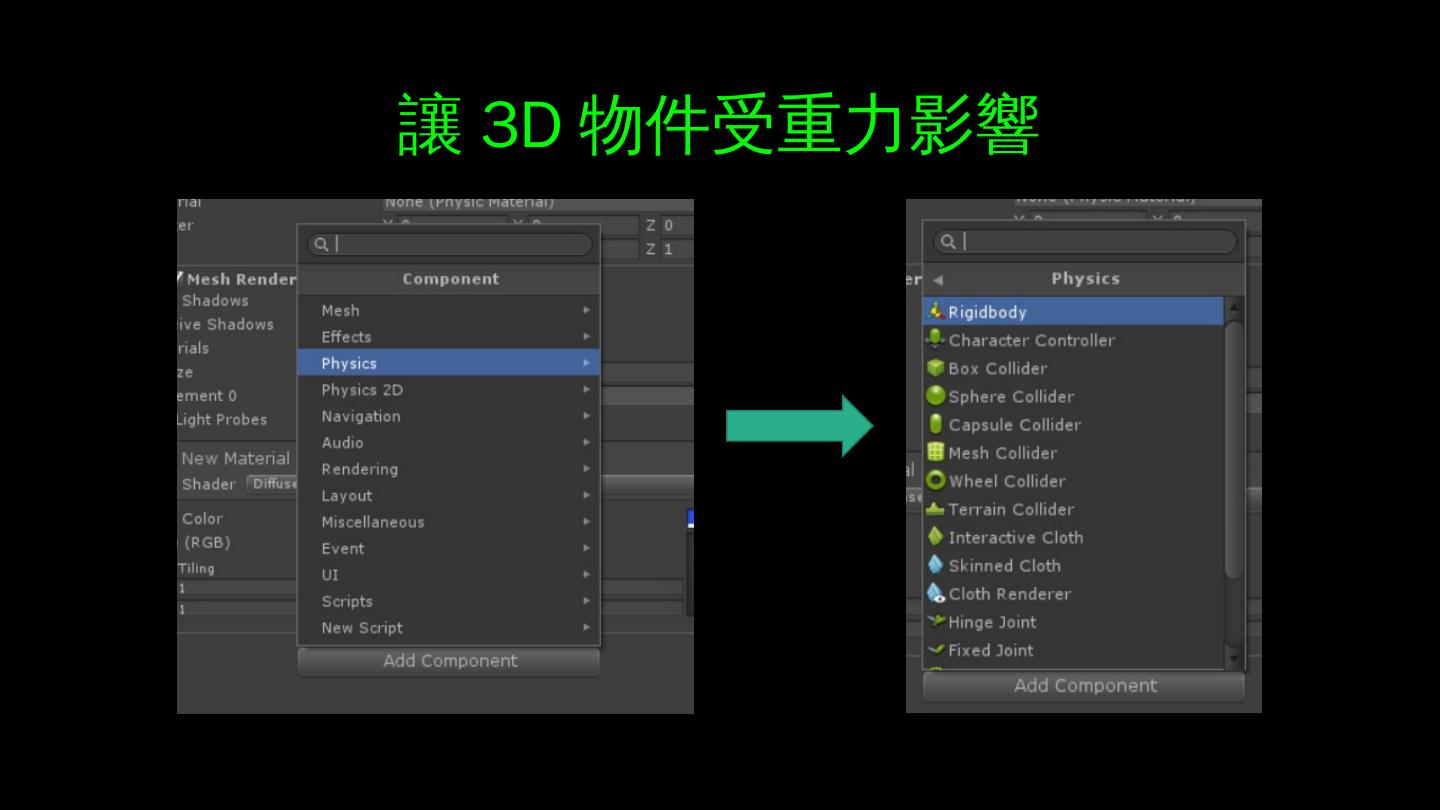
Task: Click the Interactive Cloth icon
Action: 936,537
